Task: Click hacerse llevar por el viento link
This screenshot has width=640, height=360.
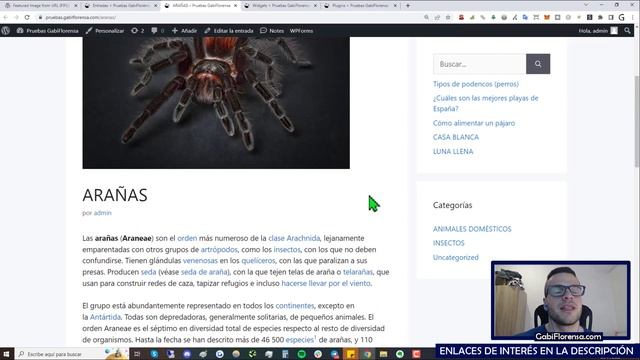Action: (326, 283)
